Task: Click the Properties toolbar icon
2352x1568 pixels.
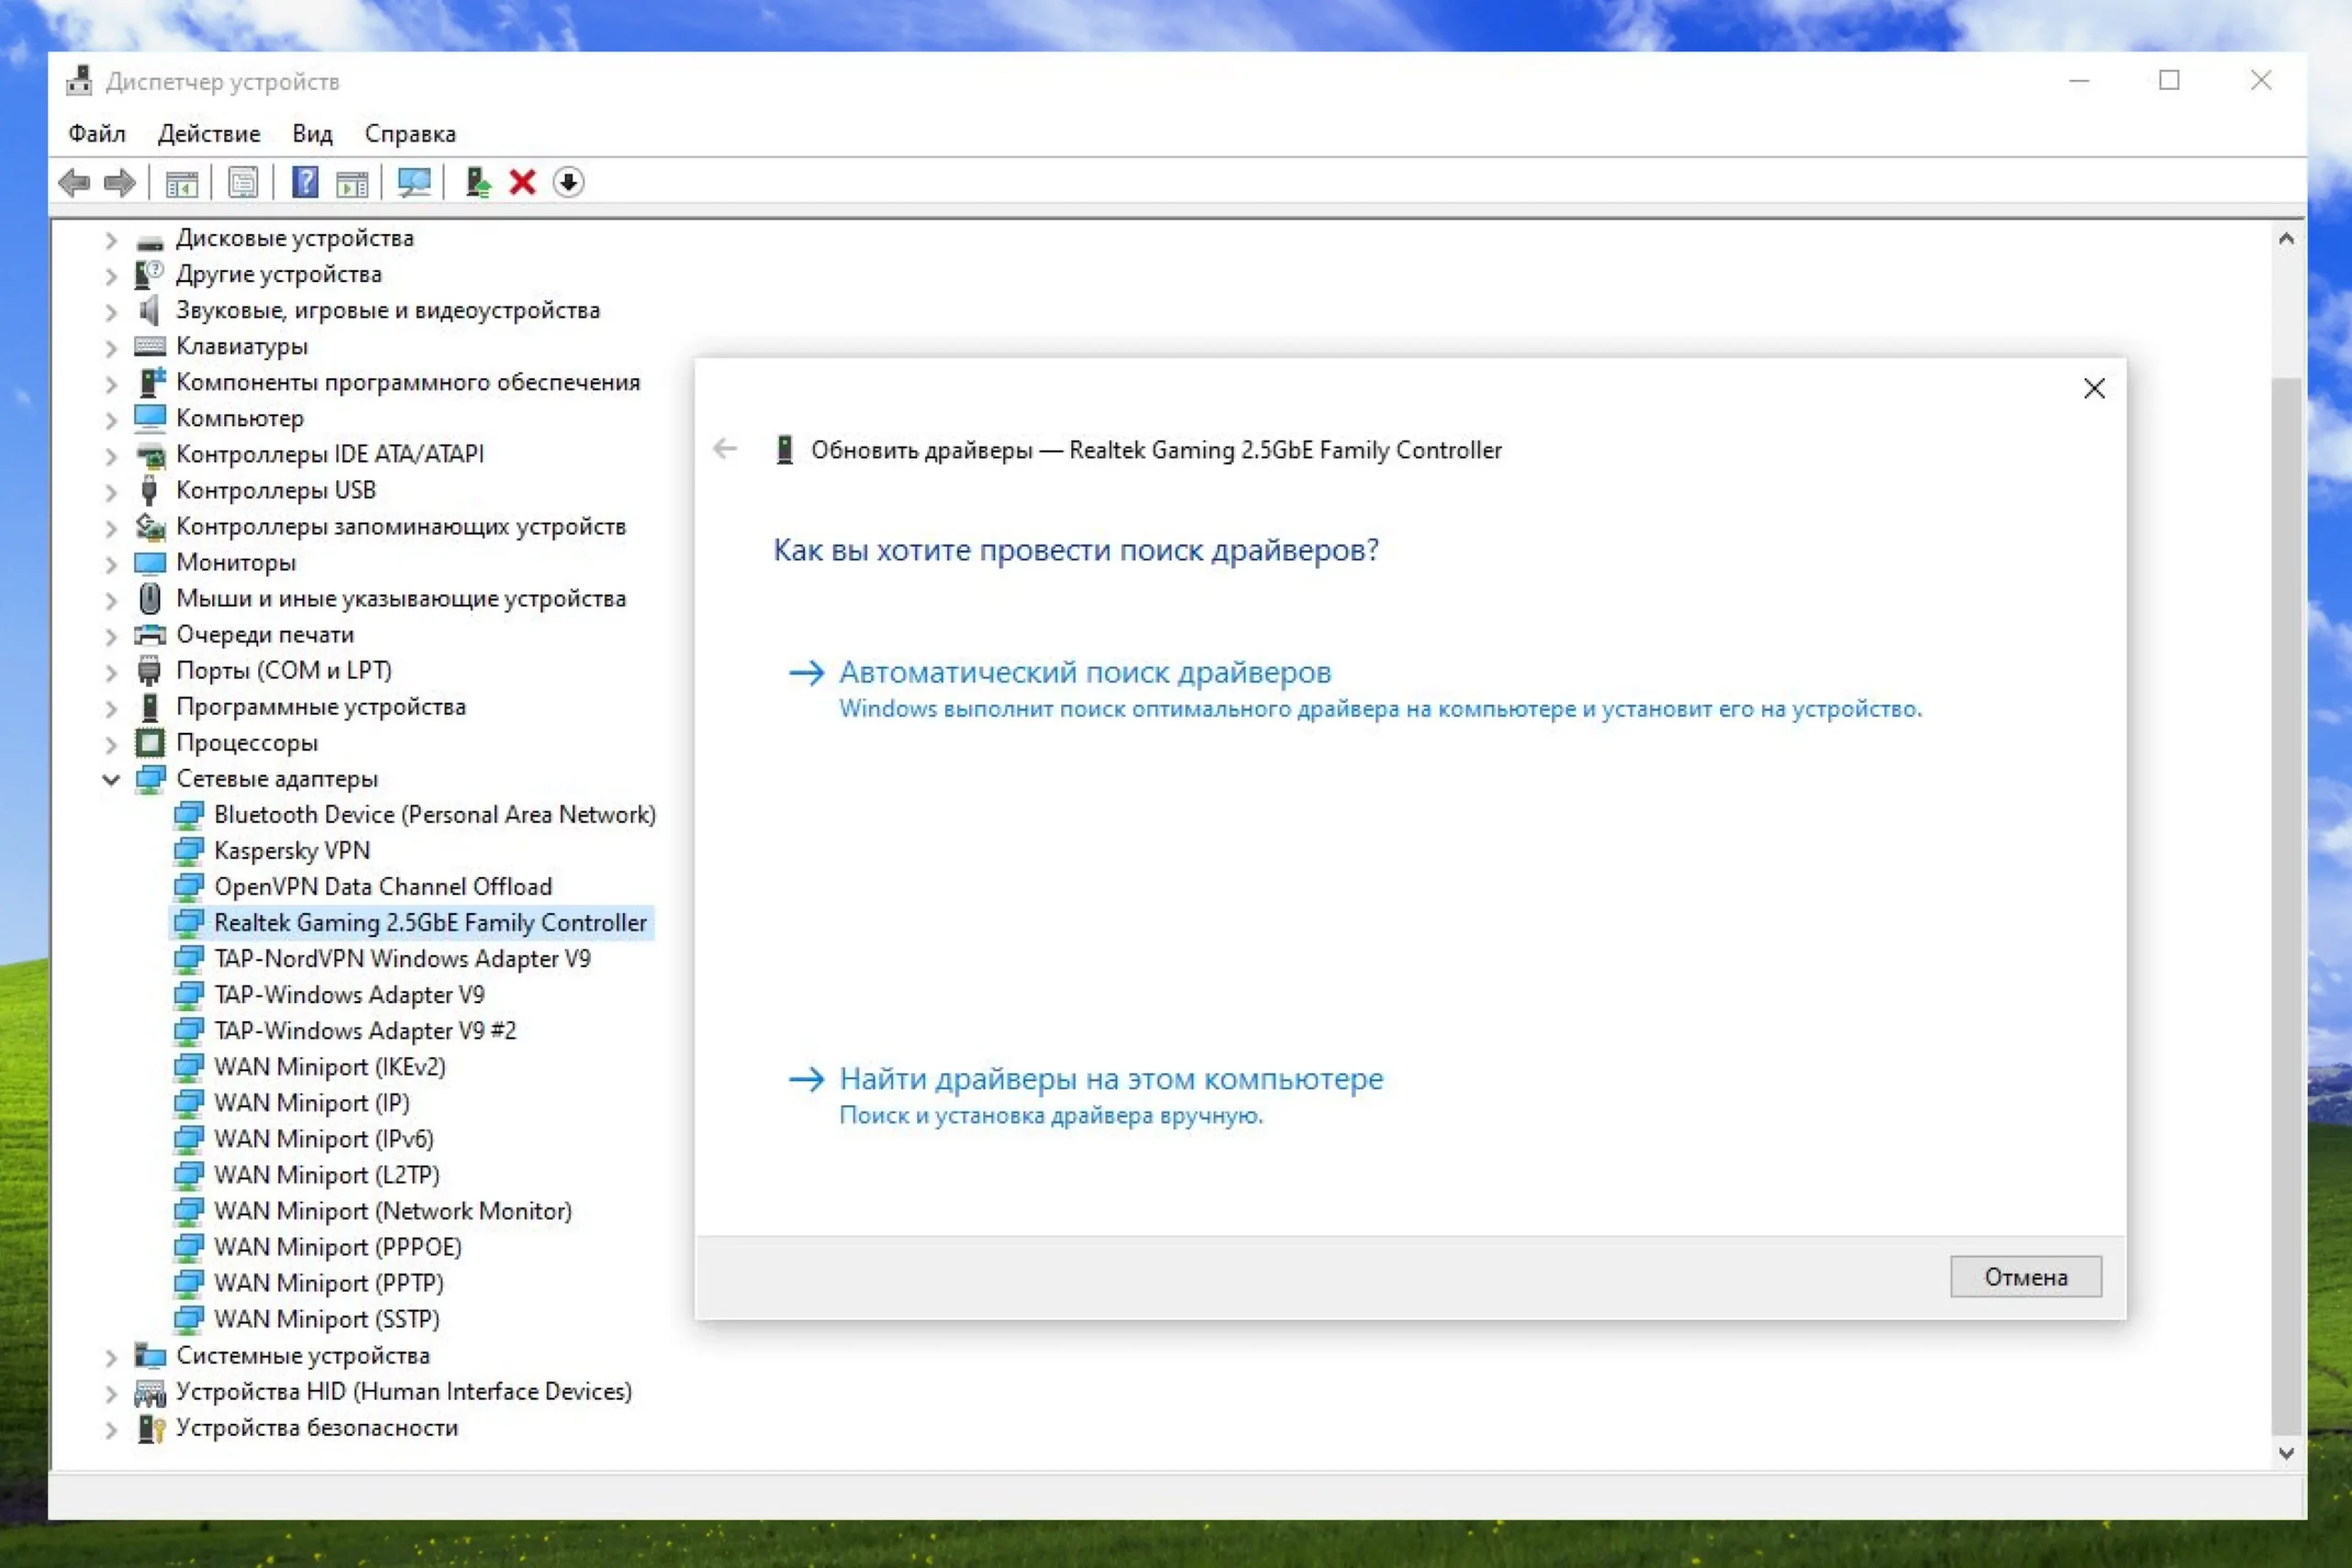Action: pos(243,183)
